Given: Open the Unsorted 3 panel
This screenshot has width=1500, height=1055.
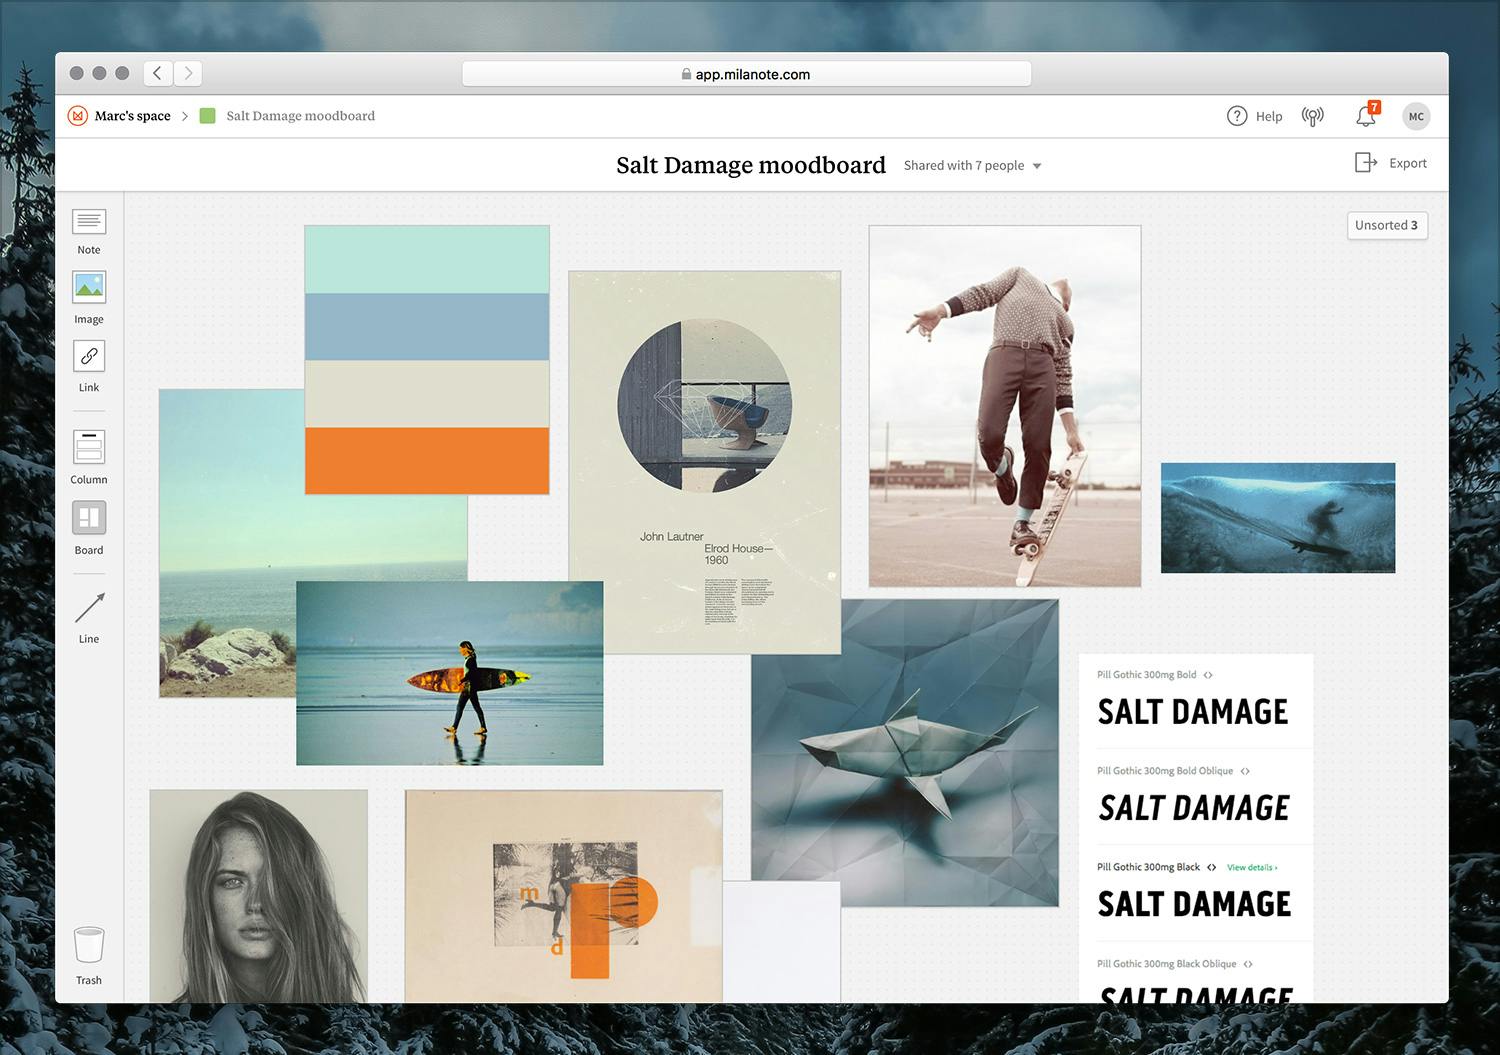Looking at the screenshot, I should coord(1387,225).
